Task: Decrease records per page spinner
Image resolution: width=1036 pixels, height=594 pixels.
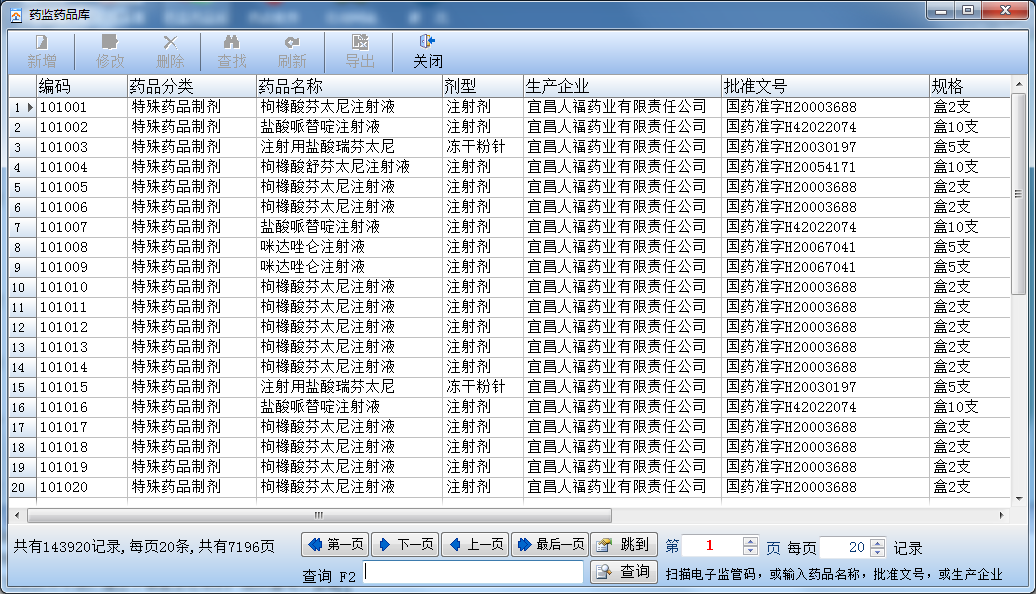Action: 877,552
